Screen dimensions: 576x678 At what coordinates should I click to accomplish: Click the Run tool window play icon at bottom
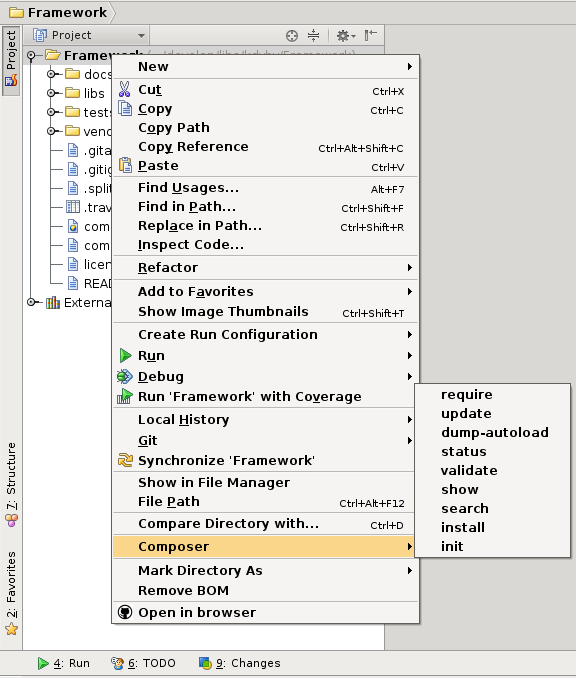coord(43,663)
